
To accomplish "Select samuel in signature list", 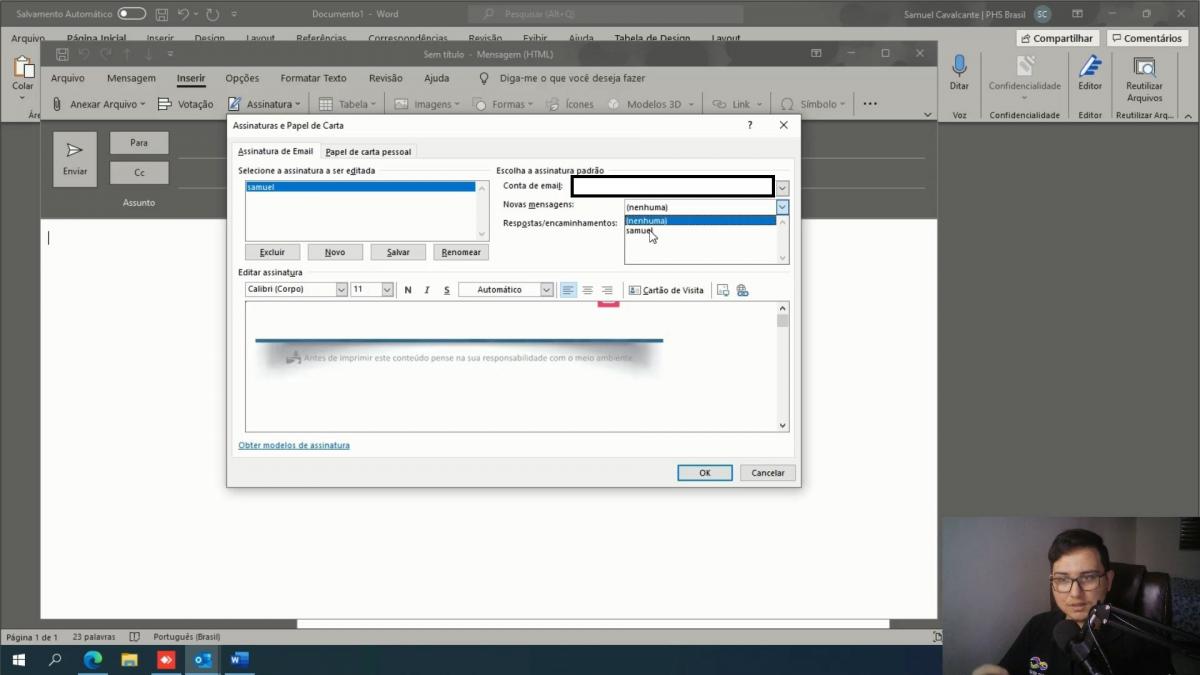I will (x=360, y=187).
